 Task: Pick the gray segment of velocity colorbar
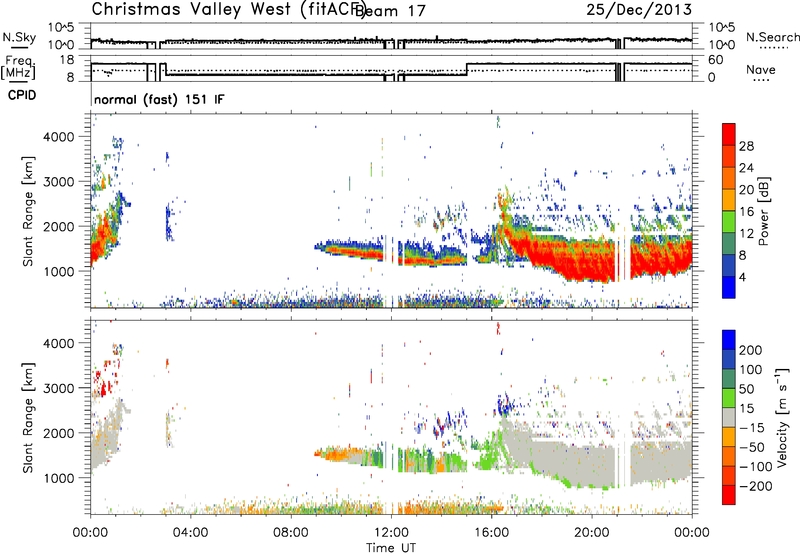[729, 417]
